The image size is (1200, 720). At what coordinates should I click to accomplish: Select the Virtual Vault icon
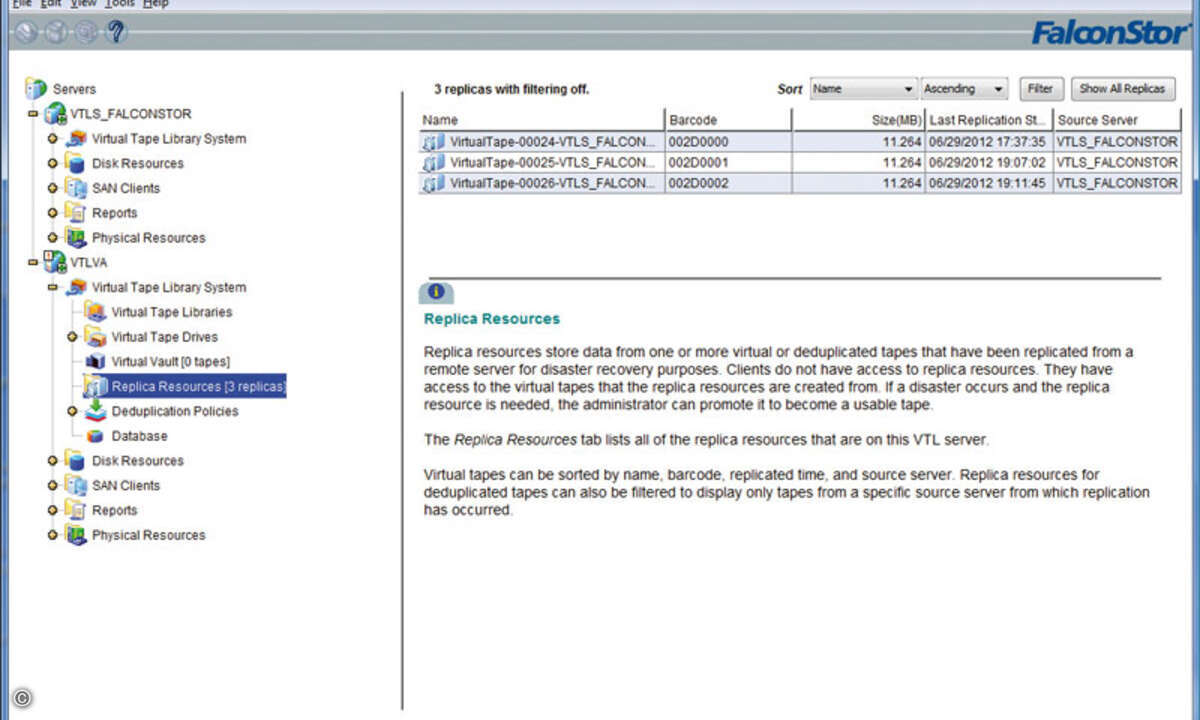(95, 361)
